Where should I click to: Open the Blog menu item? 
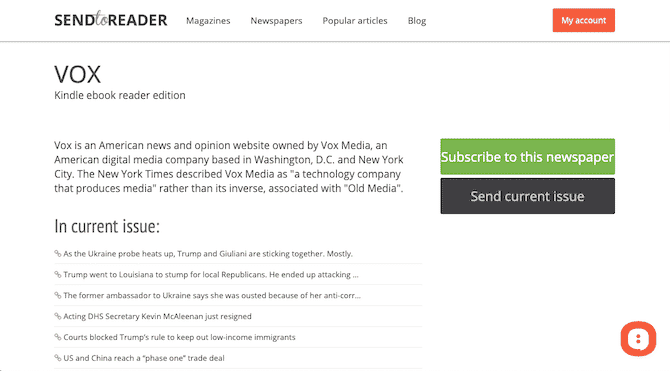pyautogui.click(x=417, y=21)
